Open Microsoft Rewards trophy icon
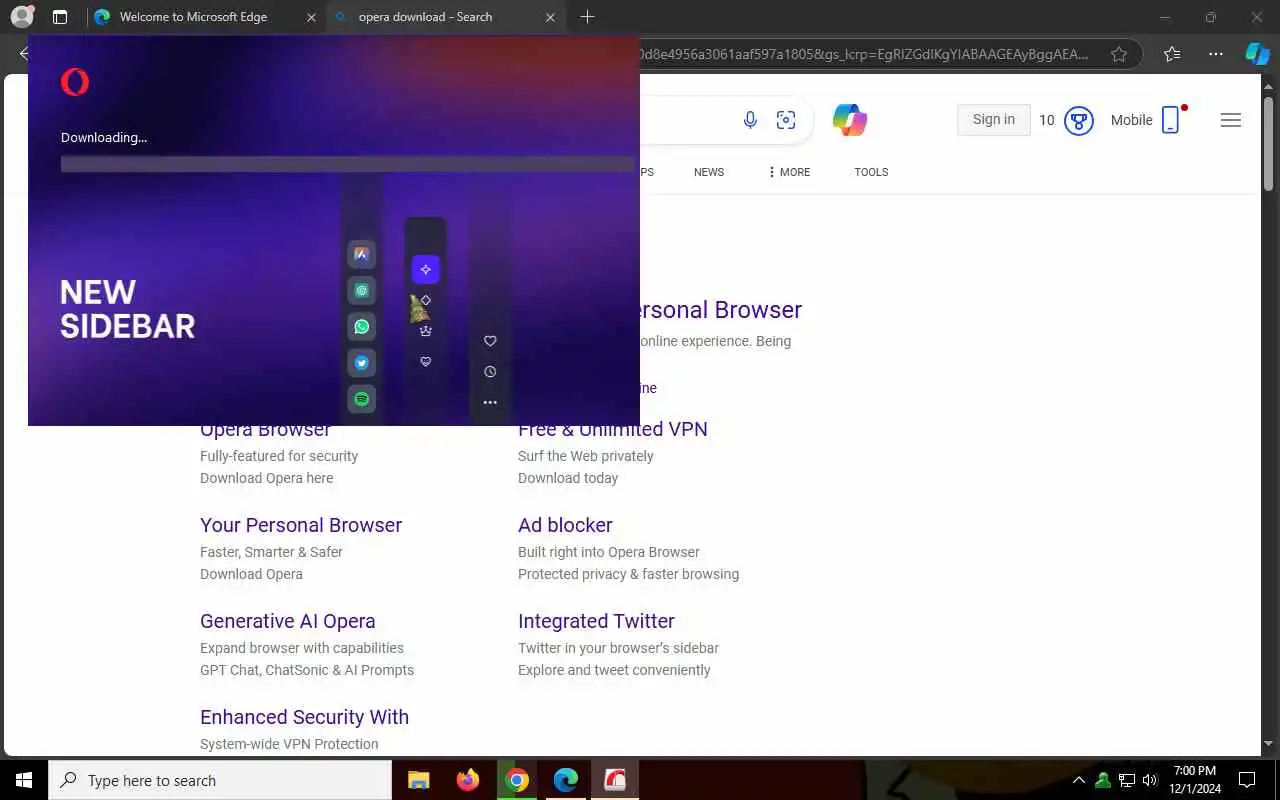The height and width of the screenshot is (800, 1280). [x=1078, y=121]
